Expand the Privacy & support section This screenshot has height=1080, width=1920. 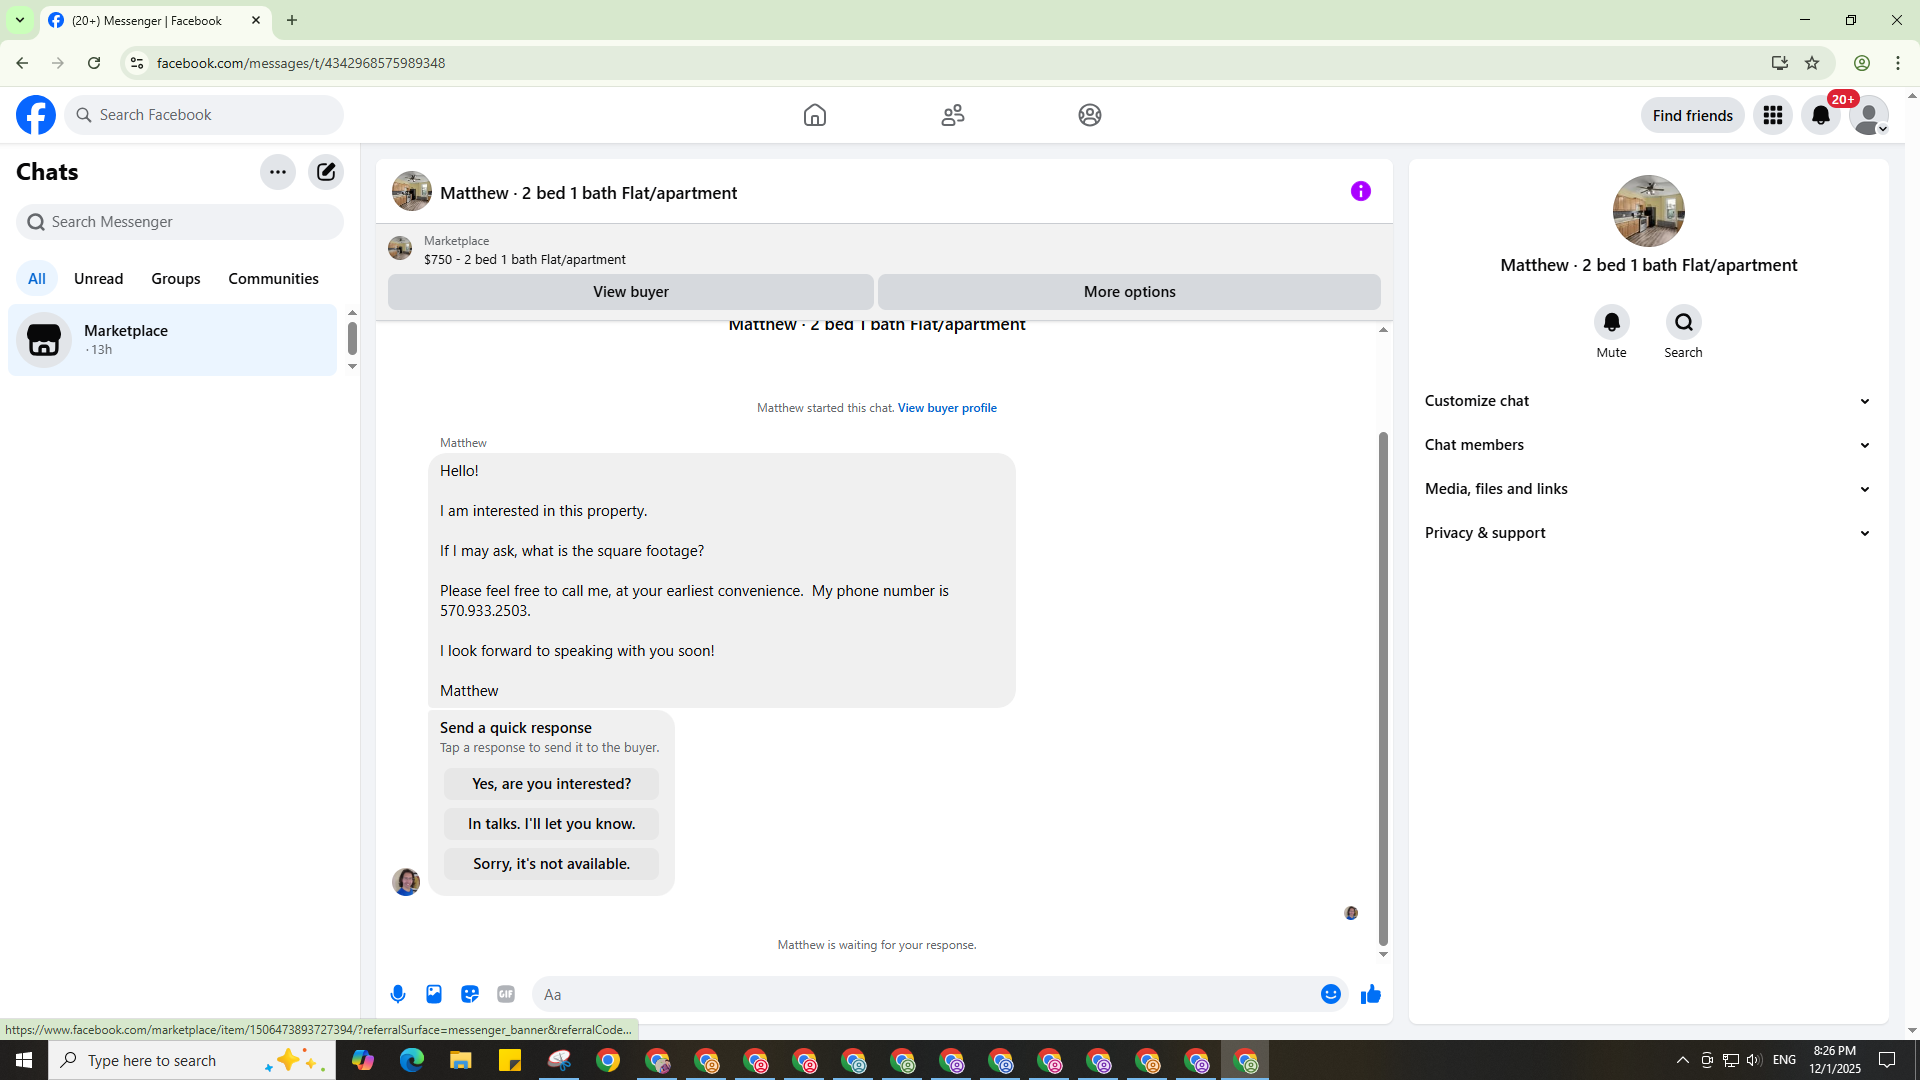(1648, 533)
